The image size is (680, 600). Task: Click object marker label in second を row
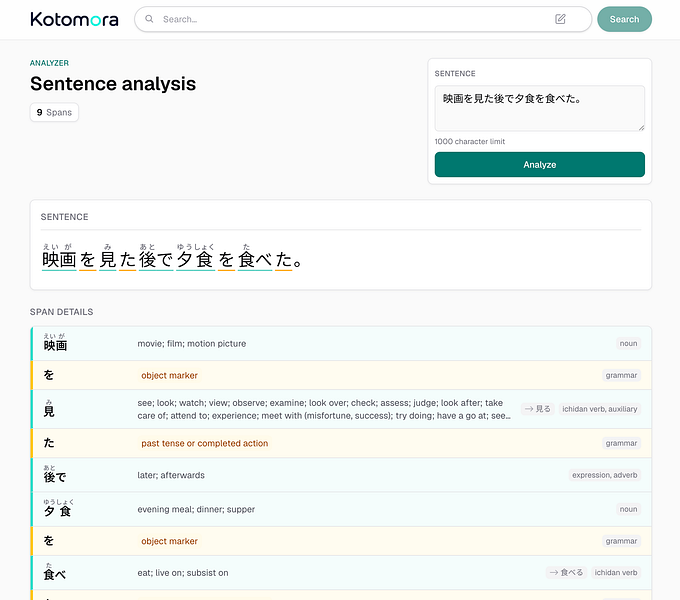(x=170, y=541)
